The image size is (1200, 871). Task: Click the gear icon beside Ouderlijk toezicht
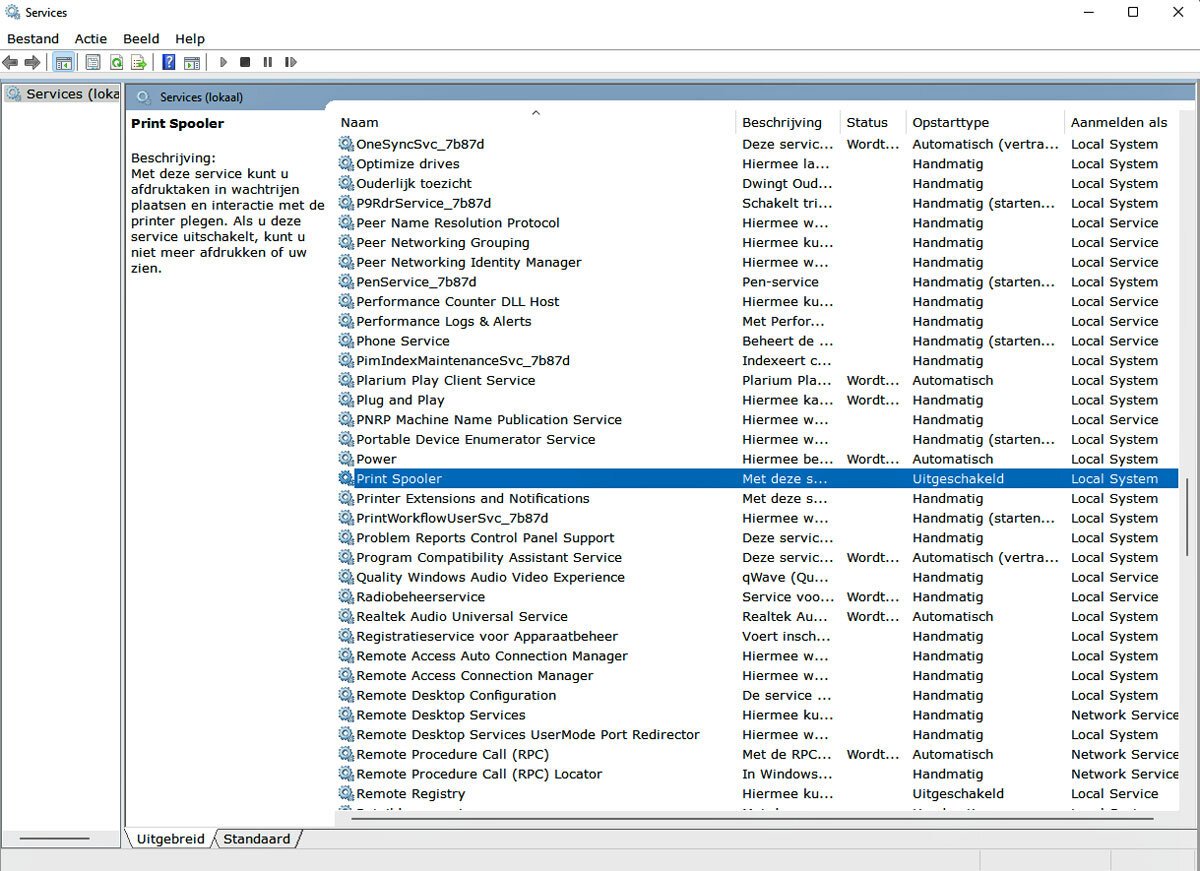point(346,184)
